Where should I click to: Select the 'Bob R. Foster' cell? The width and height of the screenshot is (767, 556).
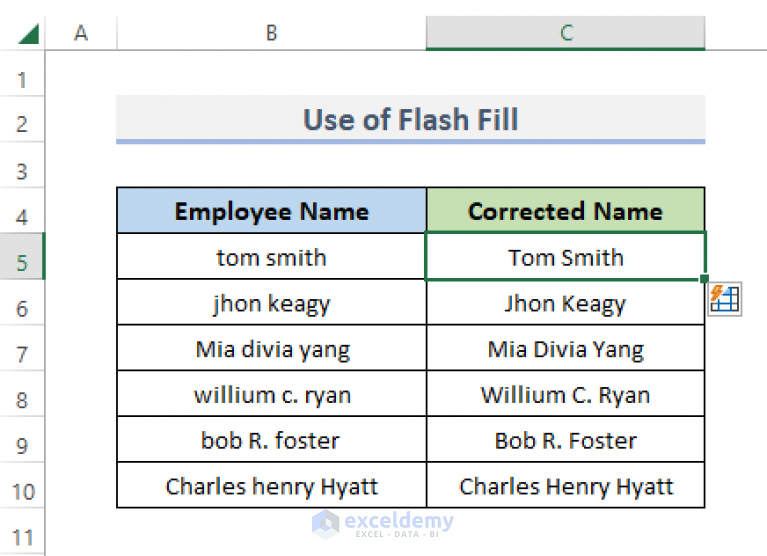565,441
